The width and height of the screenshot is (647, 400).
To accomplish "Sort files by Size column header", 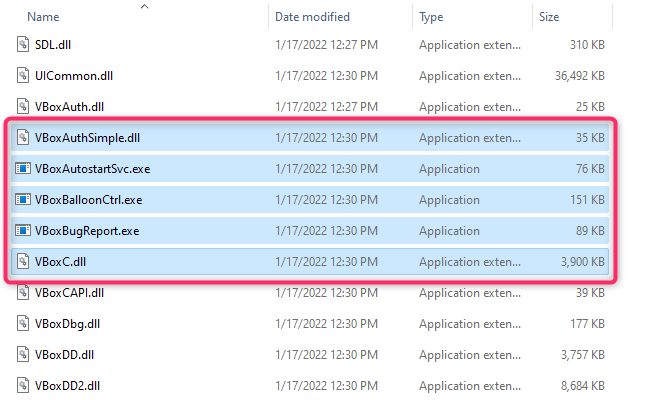I will [549, 17].
